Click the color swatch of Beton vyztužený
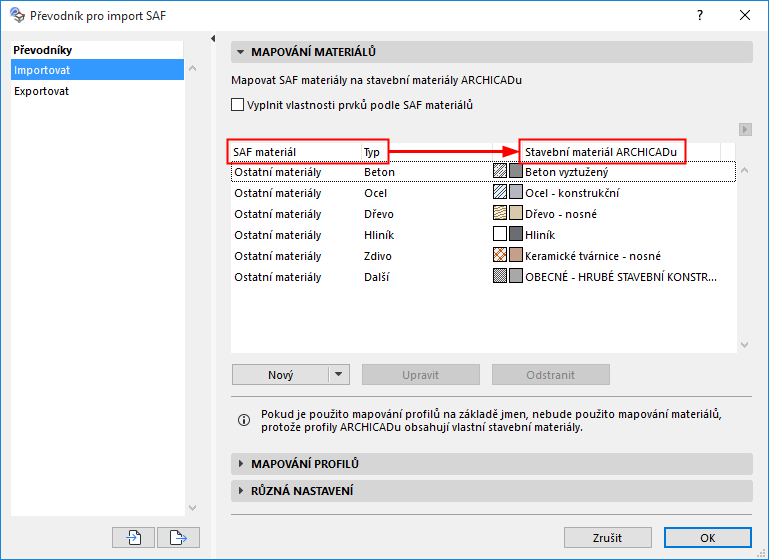The image size is (769, 560). pos(515,171)
